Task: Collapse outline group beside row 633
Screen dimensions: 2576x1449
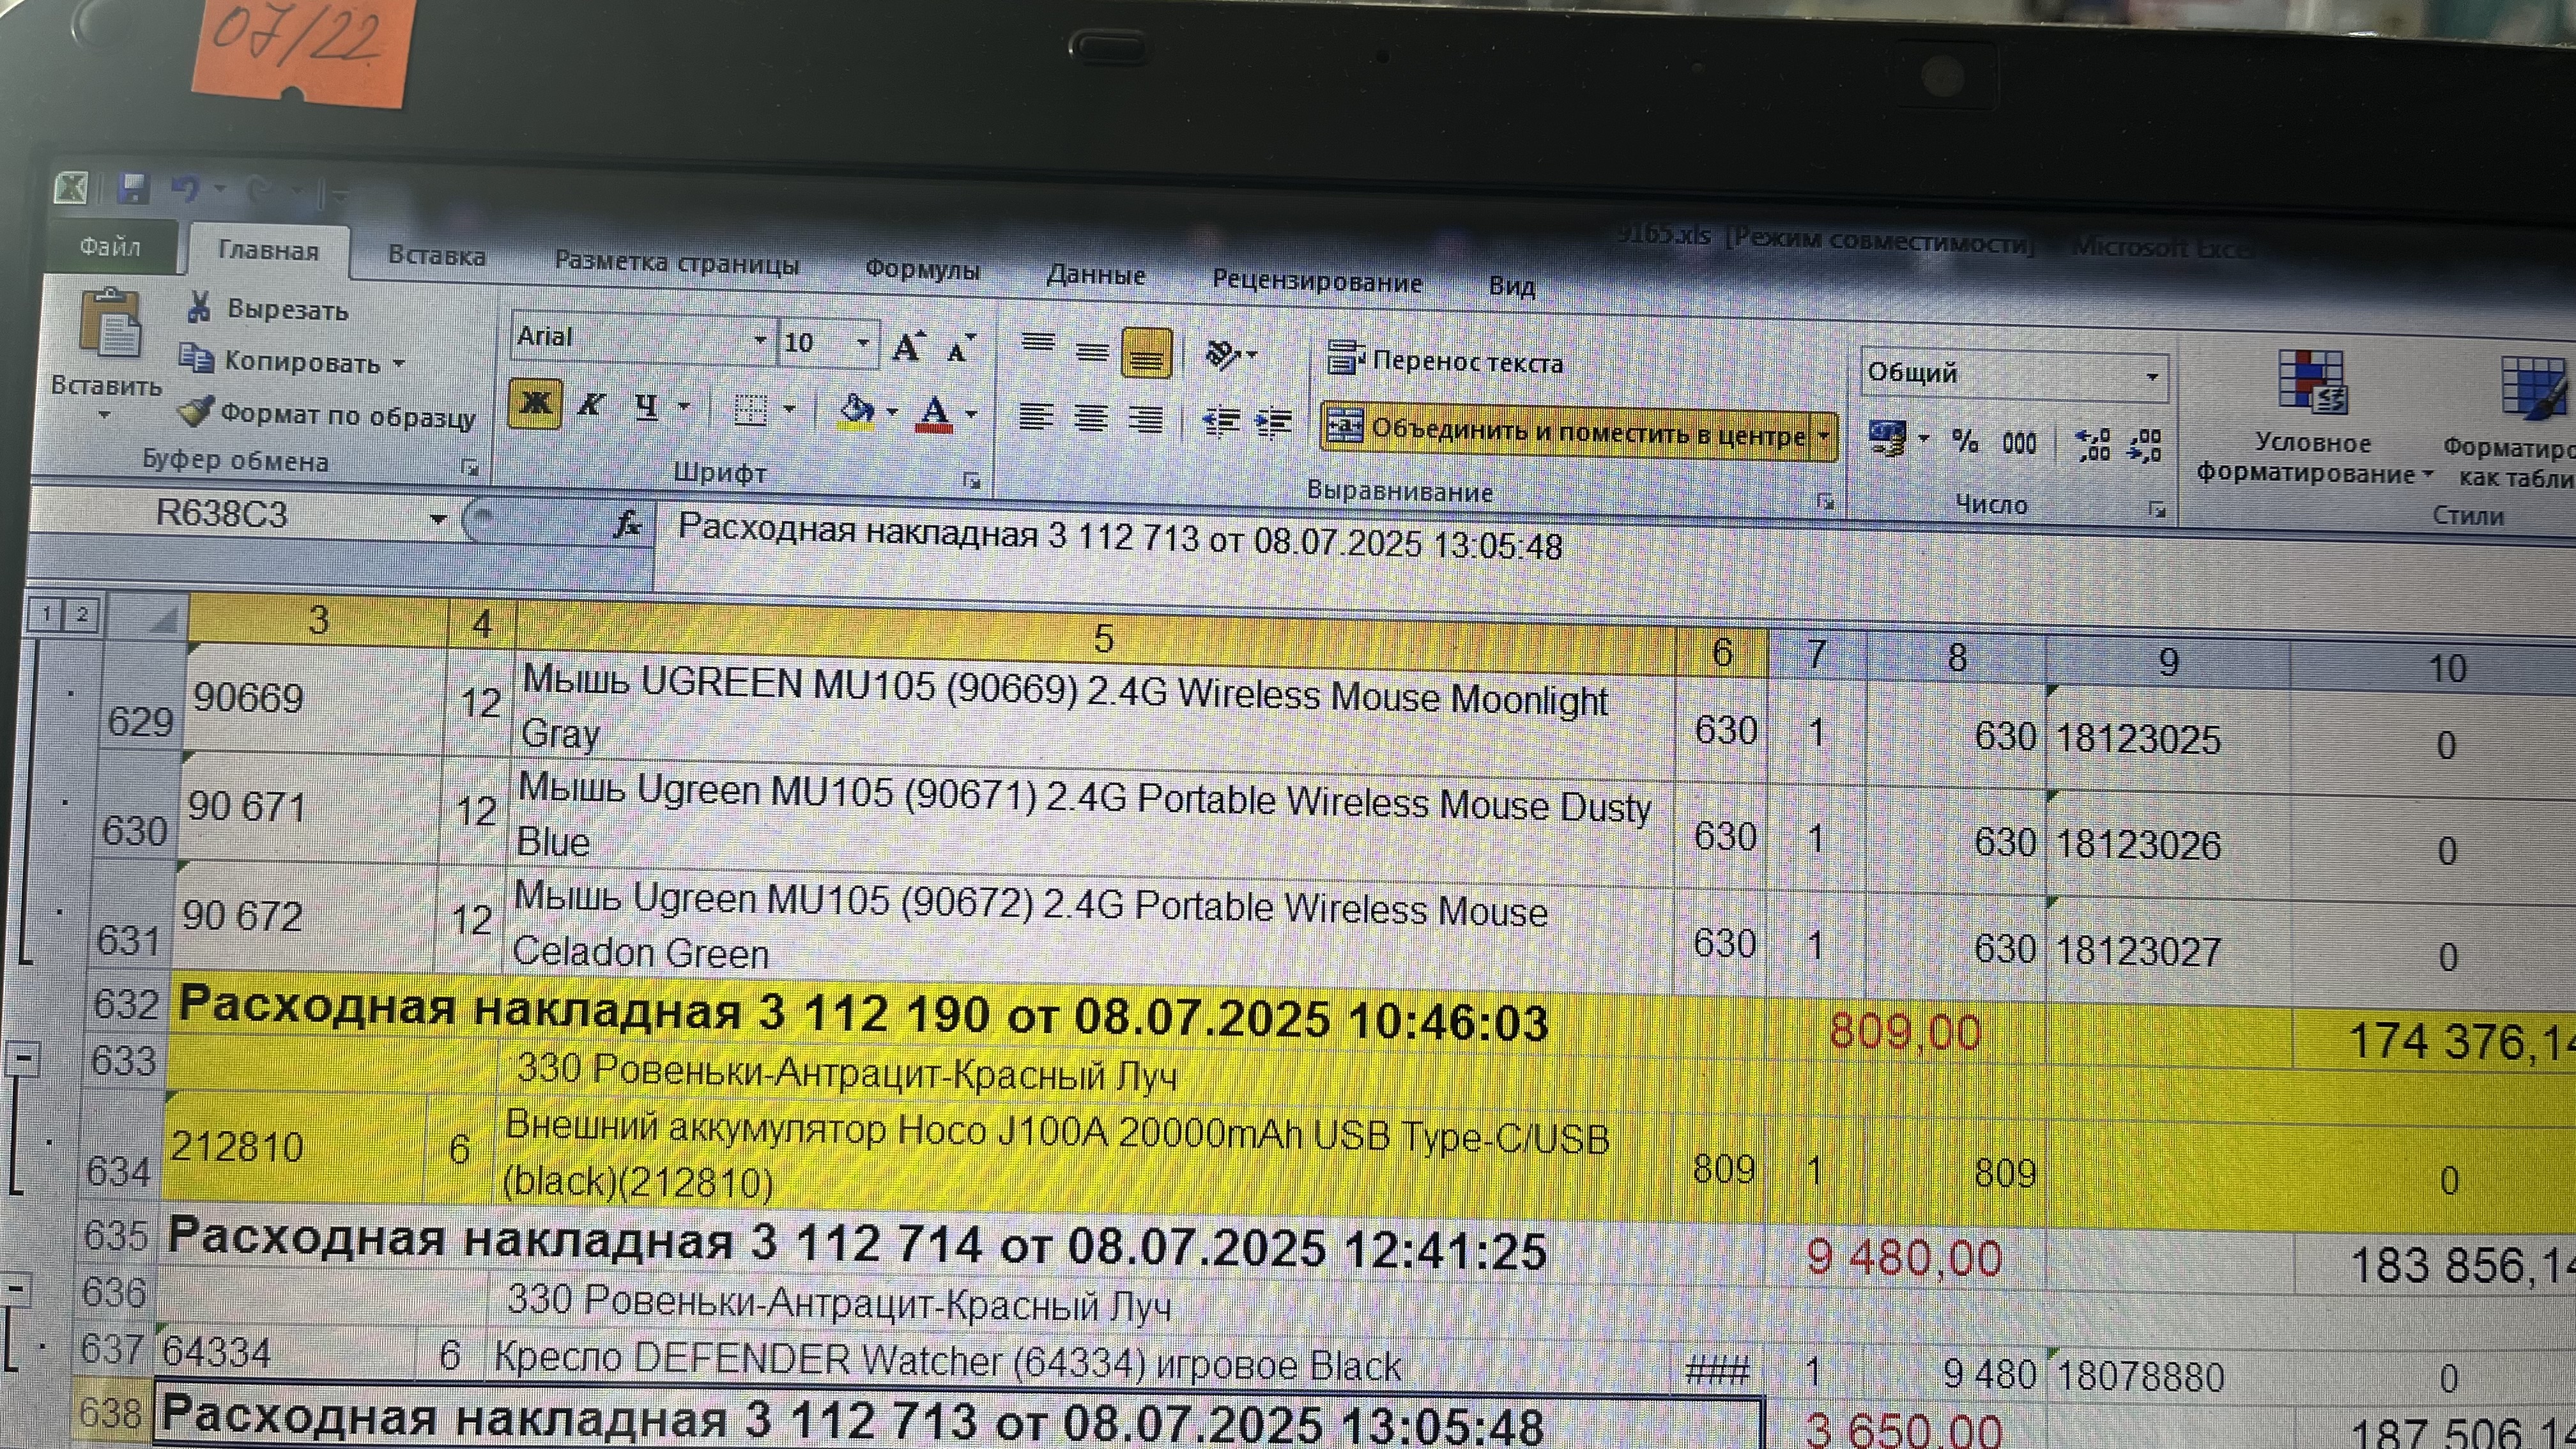Action: click(x=23, y=1058)
